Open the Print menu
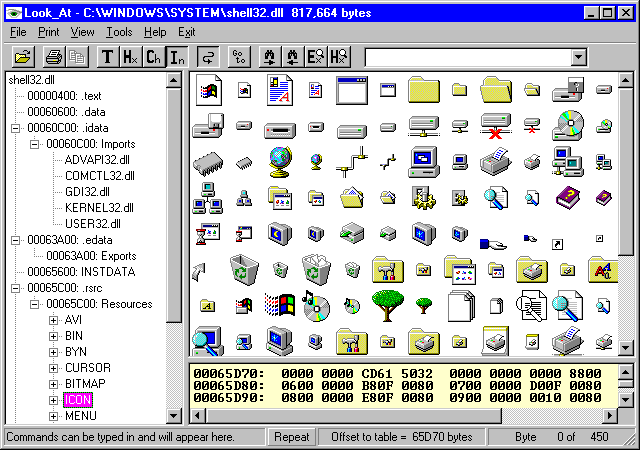The image size is (640, 450). [49, 32]
